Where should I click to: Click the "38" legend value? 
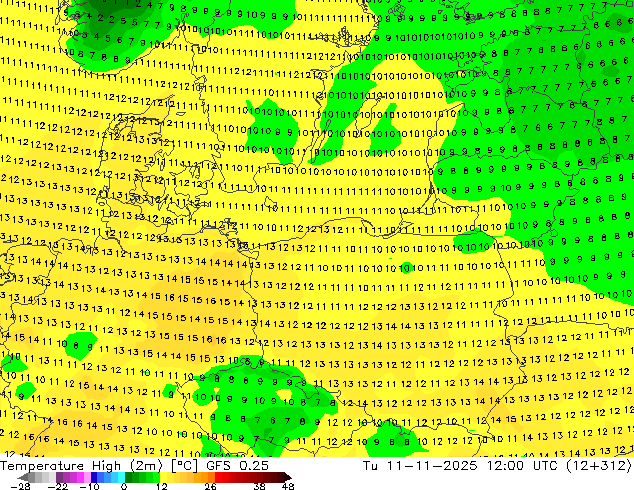pyautogui.click(x=260, y=486)
